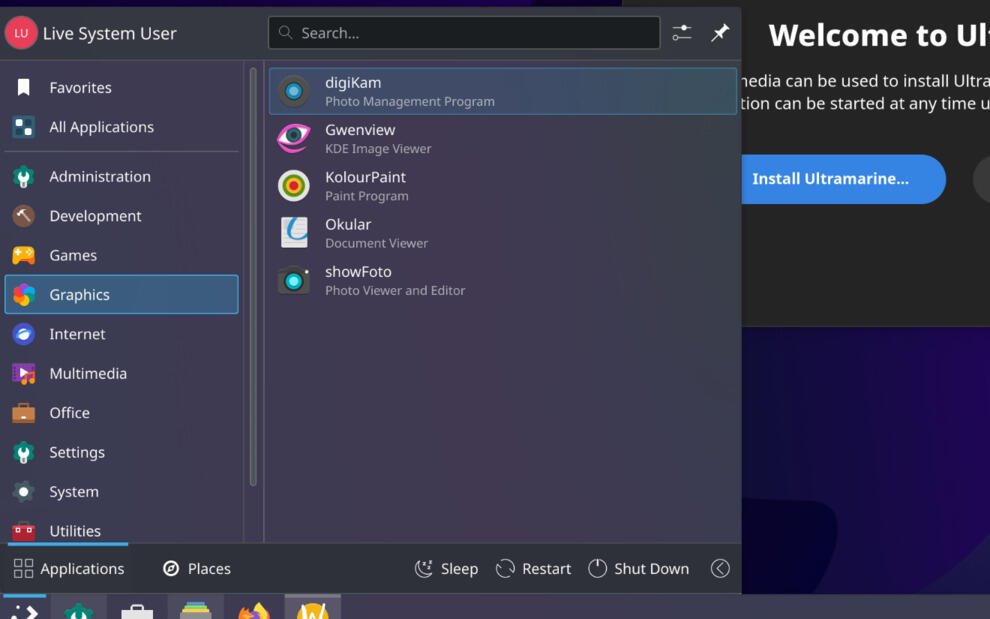Open the Office category
The image size is (990, 619).
121,412
